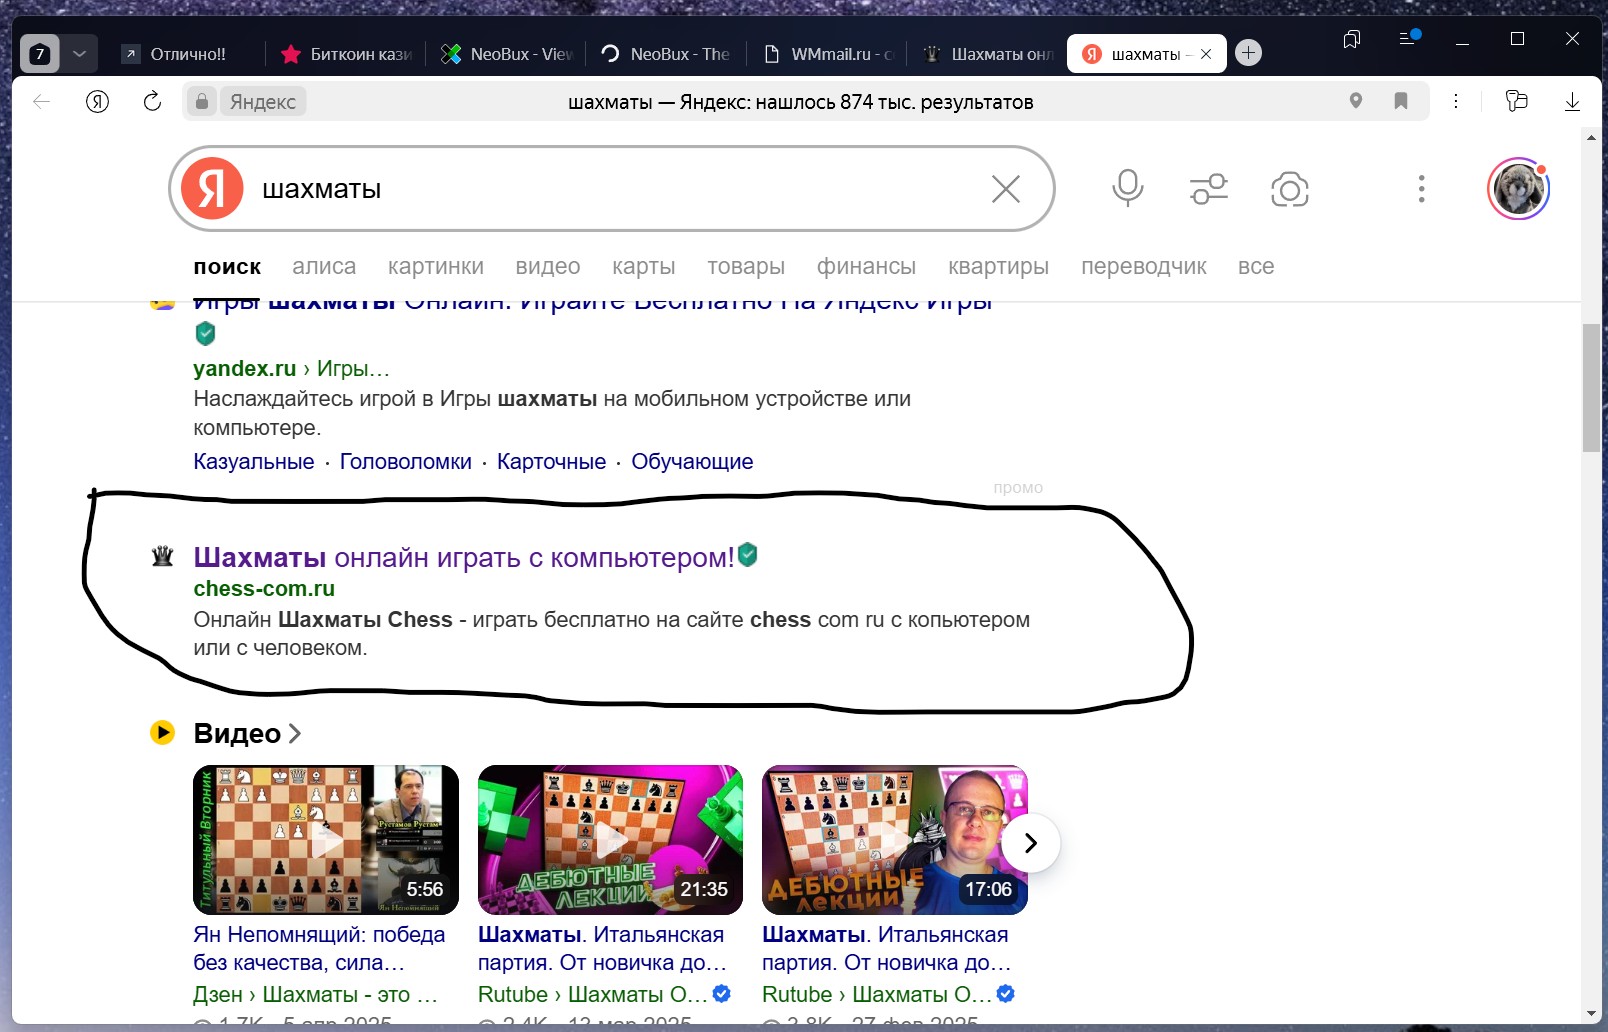Click the page vertical scrollbar thumb
The width and height of the screenshot is (1608, 1032).
[x=1591, y=388]
